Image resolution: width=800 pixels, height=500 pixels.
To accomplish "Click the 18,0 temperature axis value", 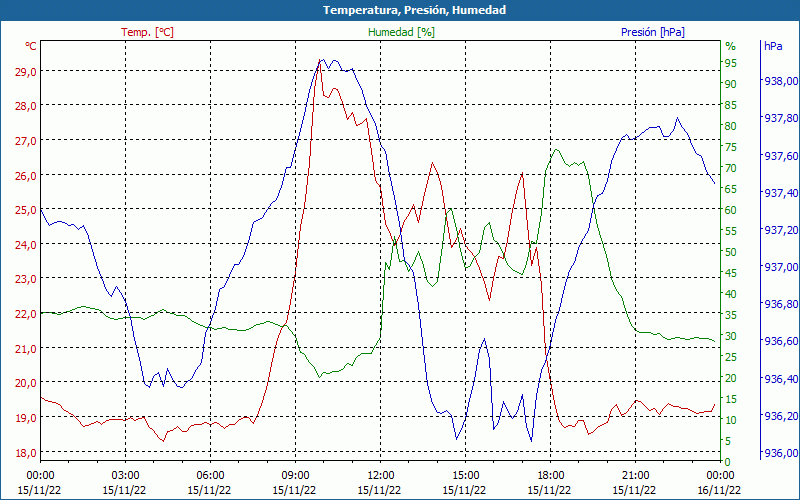I will 26,453.
